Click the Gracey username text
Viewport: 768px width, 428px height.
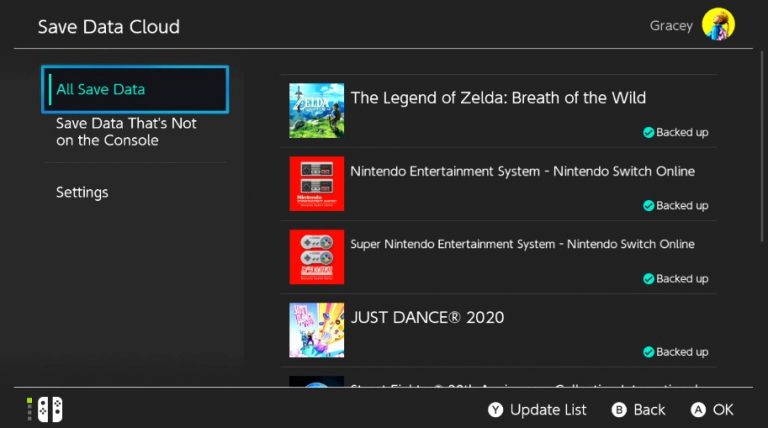pyautogui.click(x=671, y=25)
